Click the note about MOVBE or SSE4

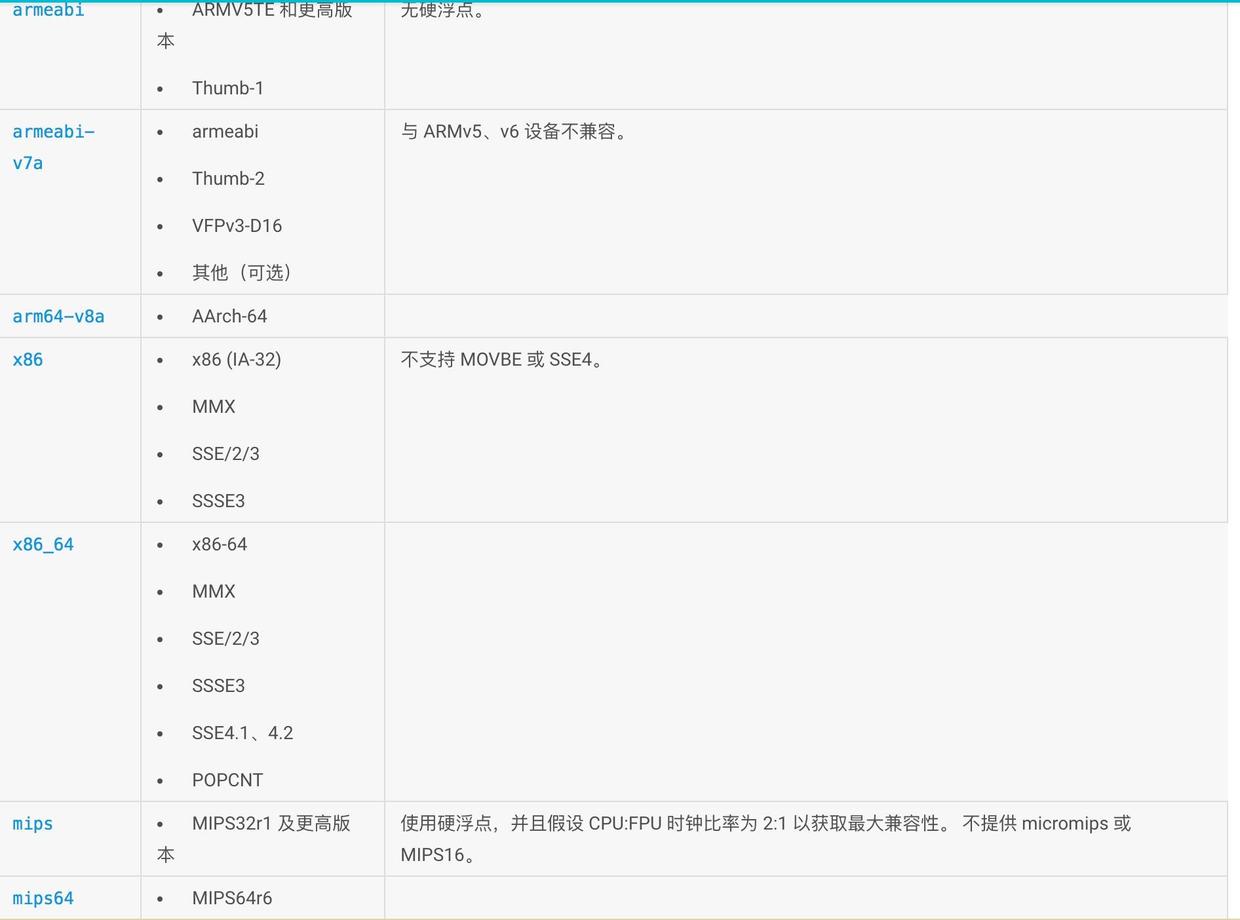tap(502, 360)
